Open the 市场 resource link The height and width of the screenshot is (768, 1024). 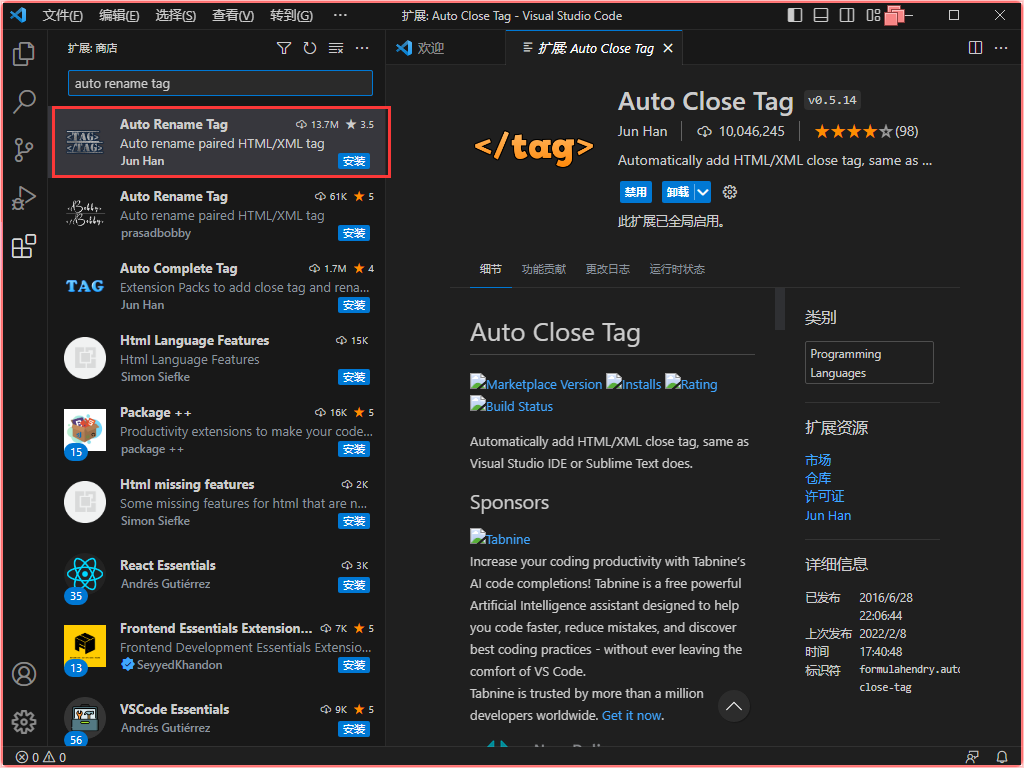(x=818, y=460)
